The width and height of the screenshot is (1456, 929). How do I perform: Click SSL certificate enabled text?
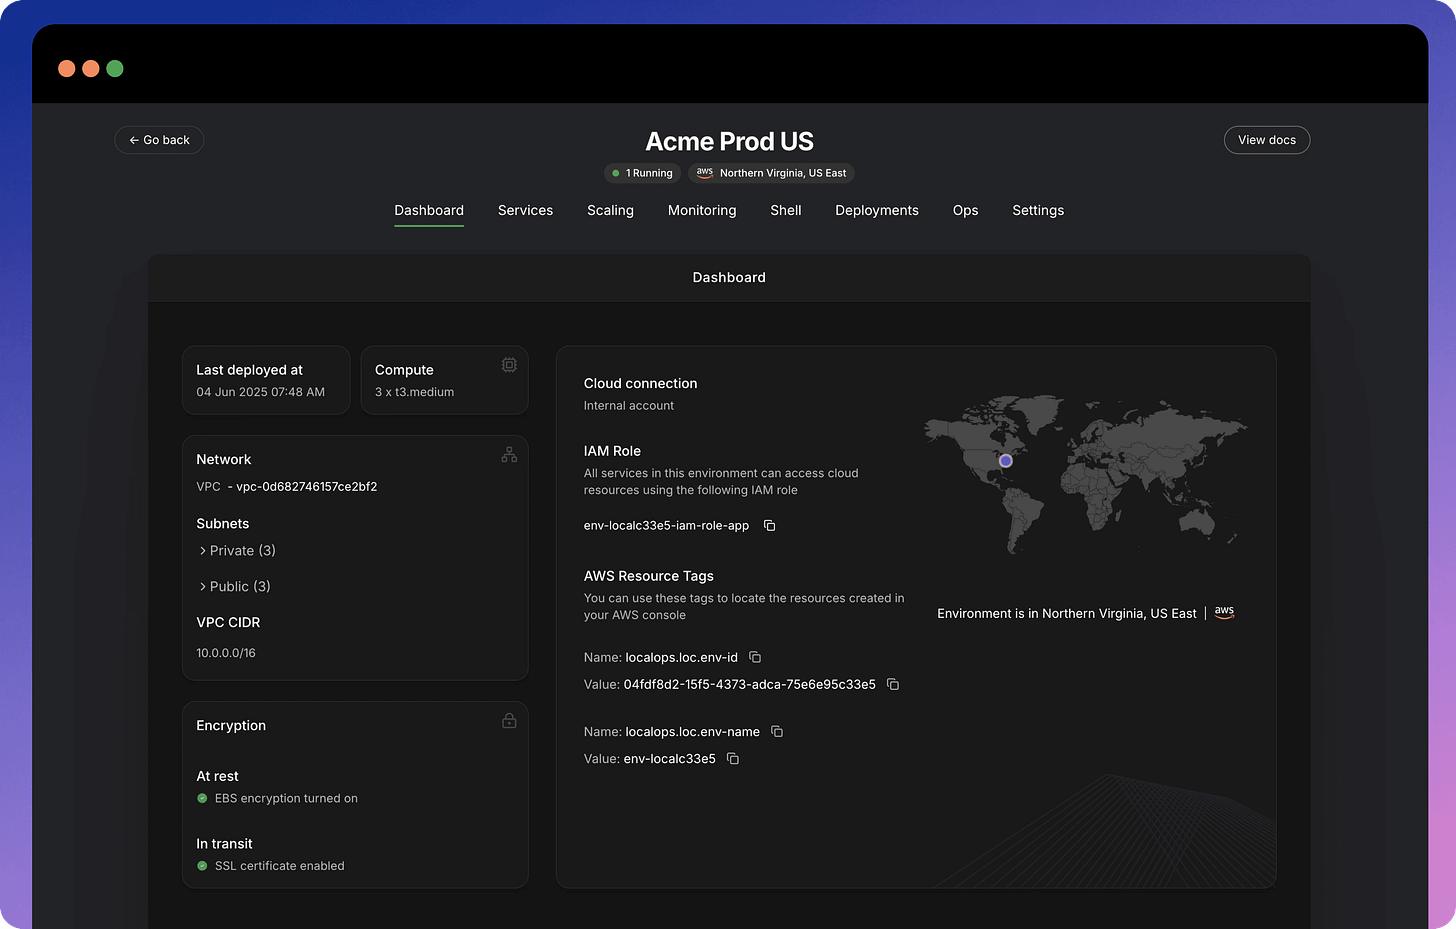pos(279,866)
